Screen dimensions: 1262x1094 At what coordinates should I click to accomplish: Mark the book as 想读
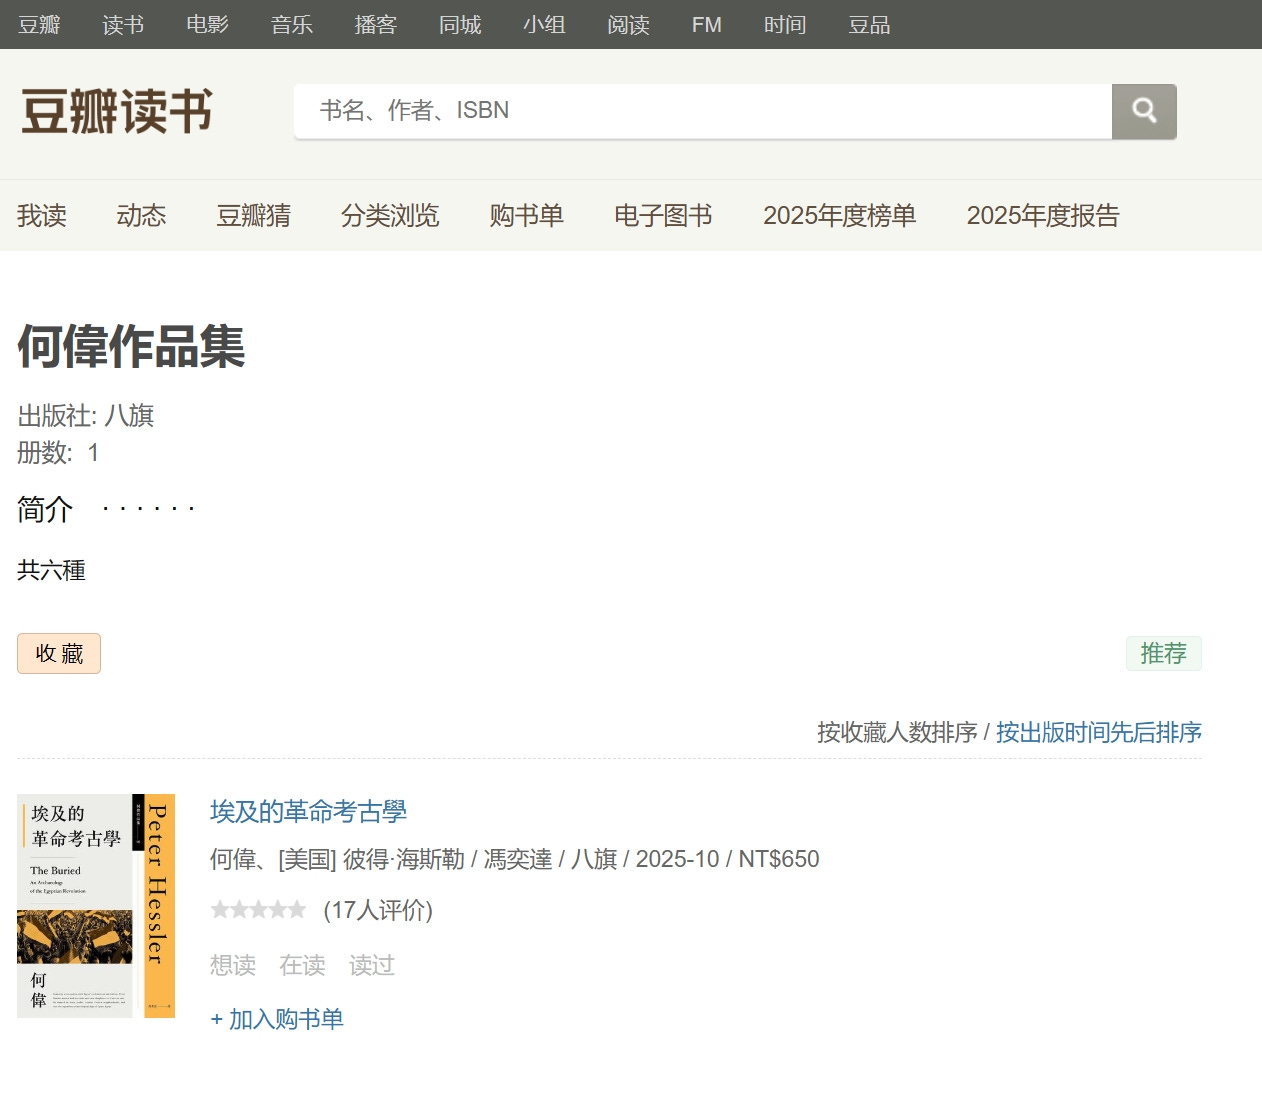(x=233, y=965)
